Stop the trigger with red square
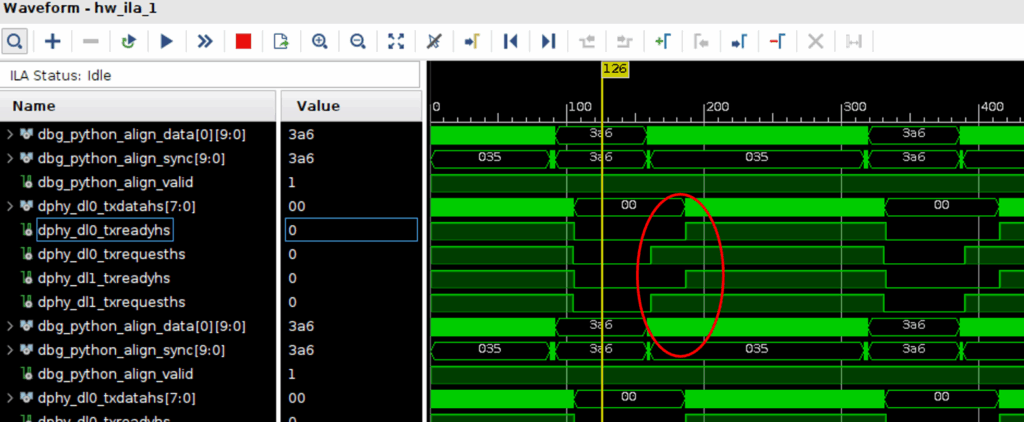 click(243, 42)
